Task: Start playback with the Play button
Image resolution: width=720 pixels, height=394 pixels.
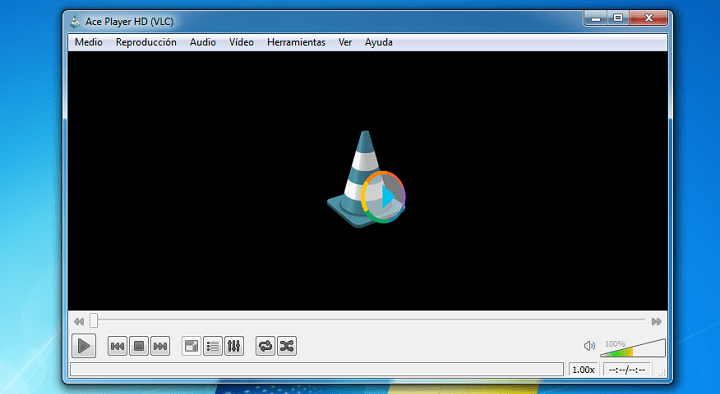Action: coord(84,346)
